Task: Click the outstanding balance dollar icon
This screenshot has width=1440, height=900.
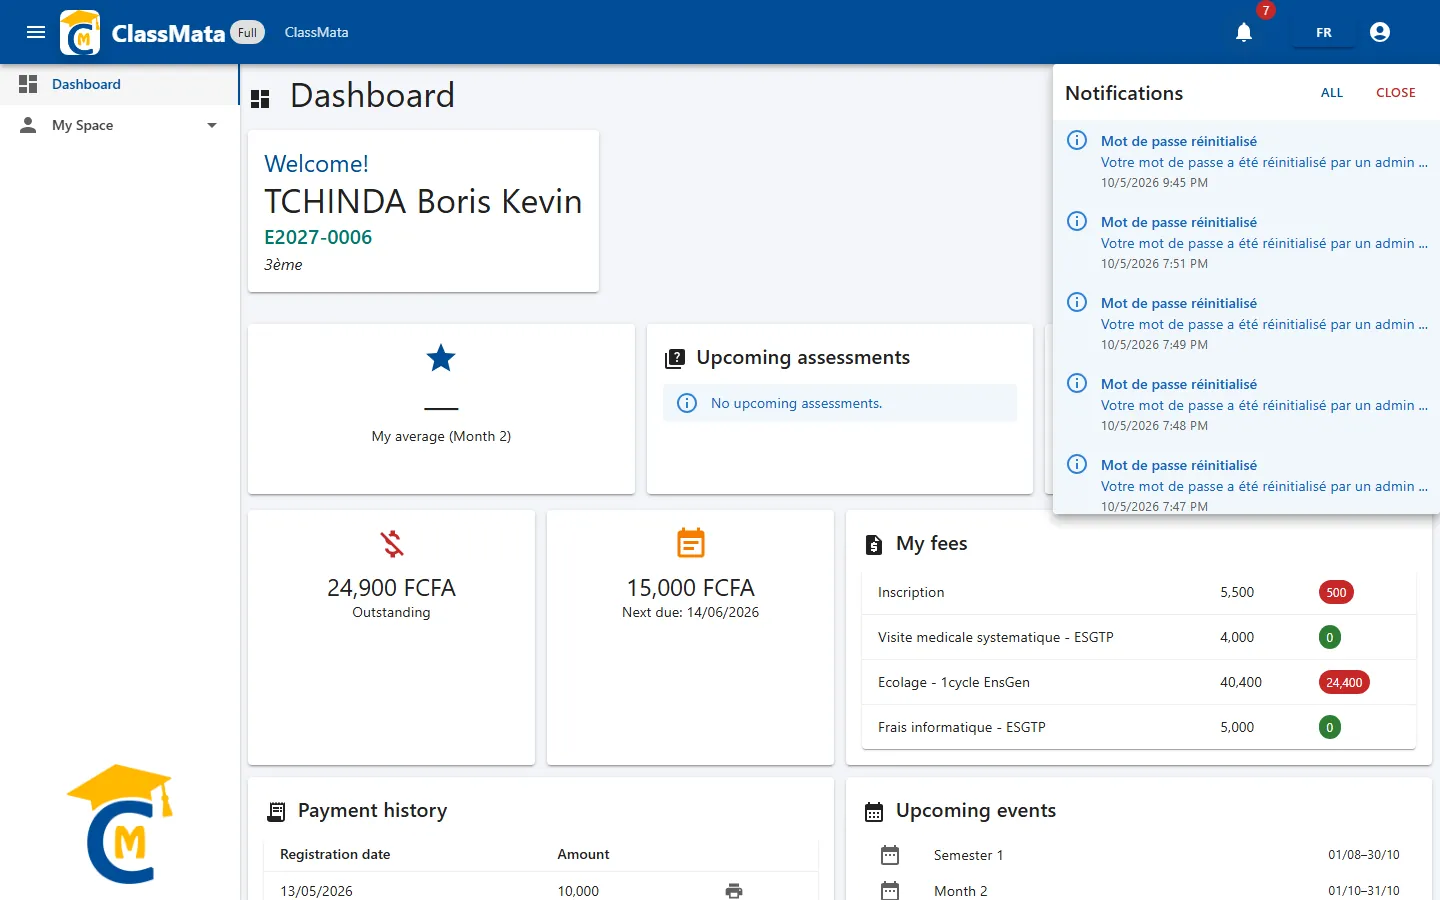Action: click(x=392, y=543)
